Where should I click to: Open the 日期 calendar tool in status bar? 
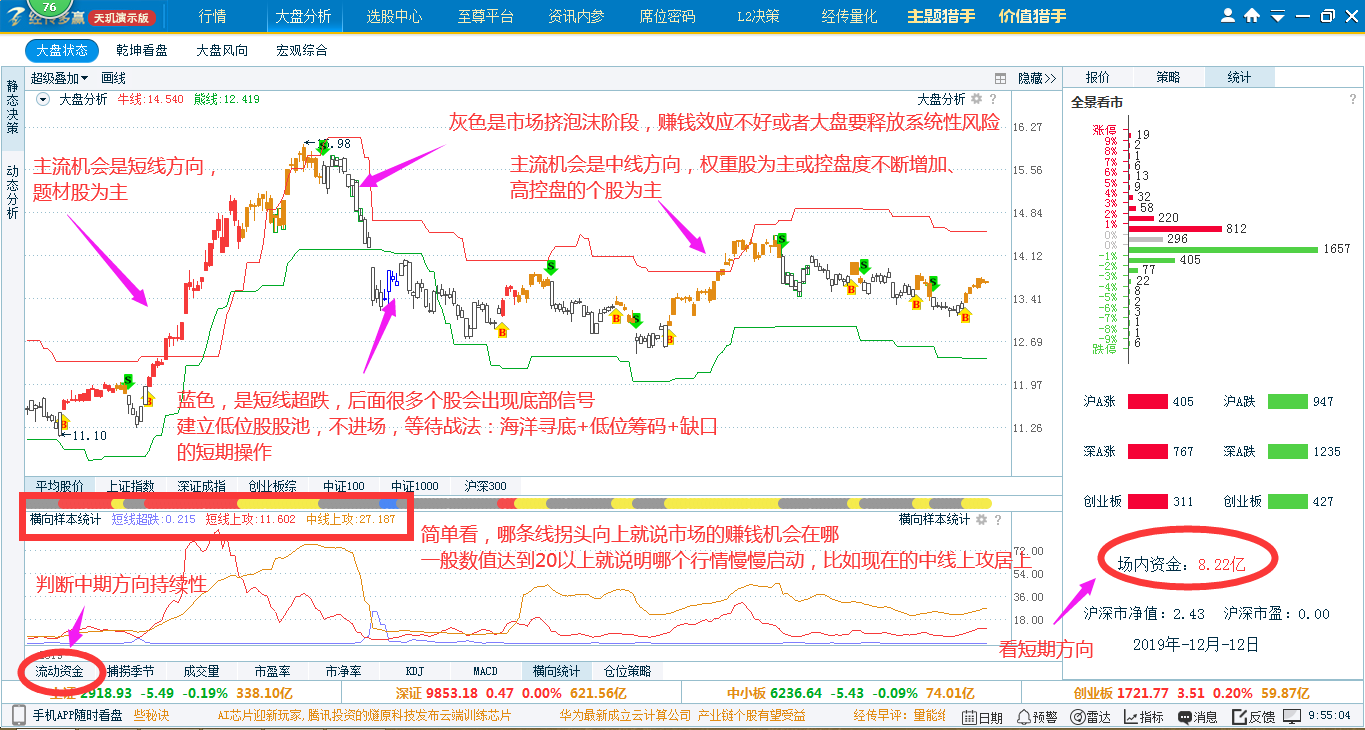click(982, 716)
